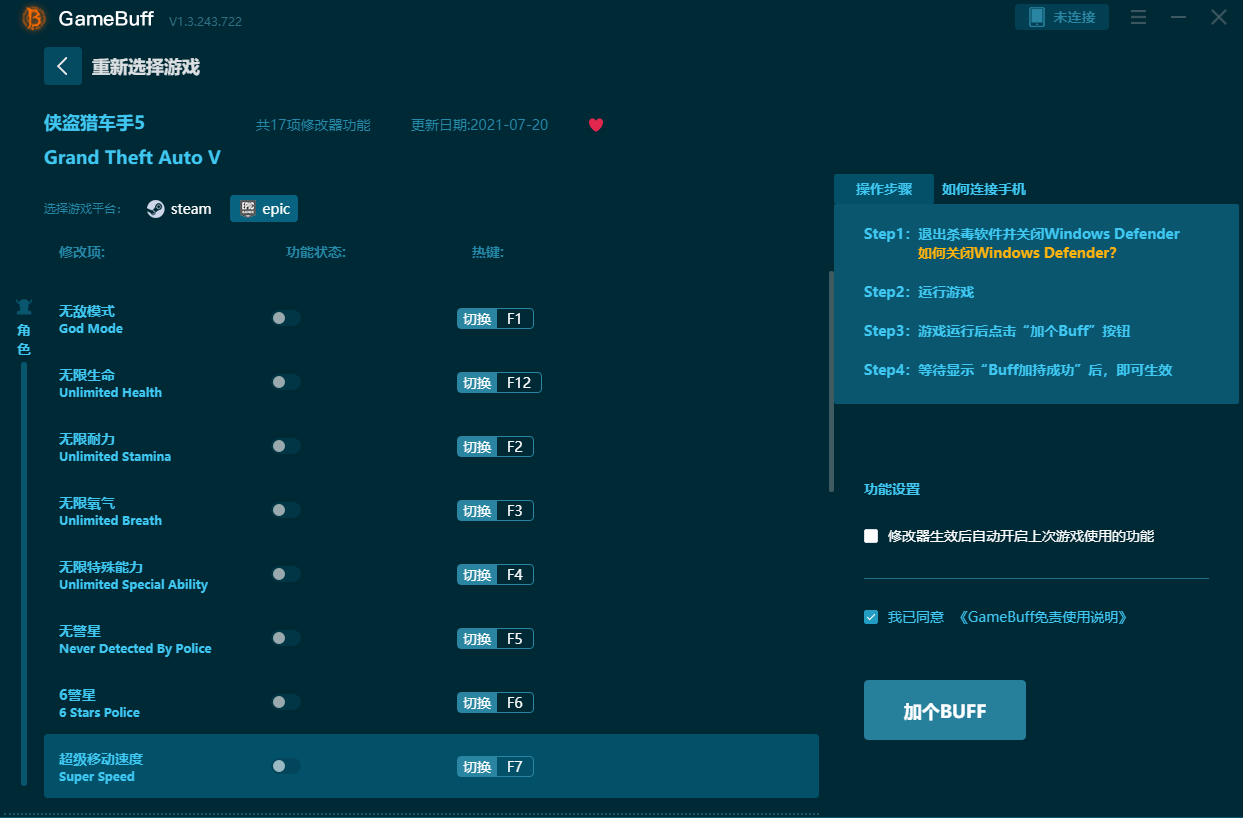Click Step3 instruction text
Viewport: 1243px width, 818px height.
(997, 331)
